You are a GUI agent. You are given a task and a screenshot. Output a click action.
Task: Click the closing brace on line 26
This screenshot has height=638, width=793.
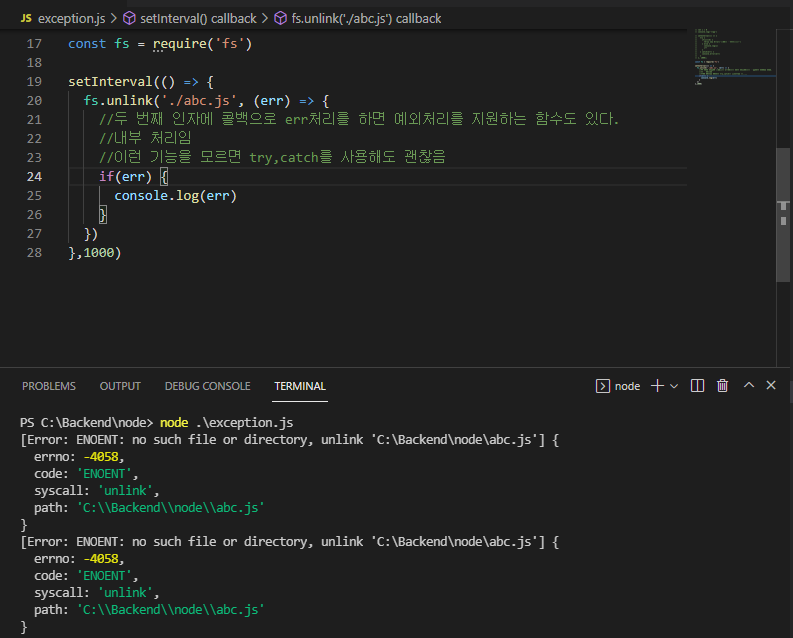[x=103, y=215]
